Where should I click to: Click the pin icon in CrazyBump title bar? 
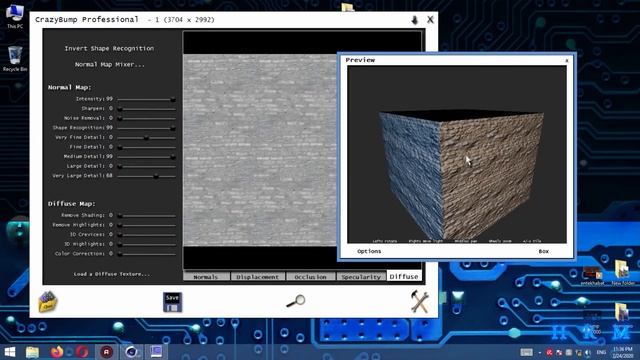(x=415, y=20)
